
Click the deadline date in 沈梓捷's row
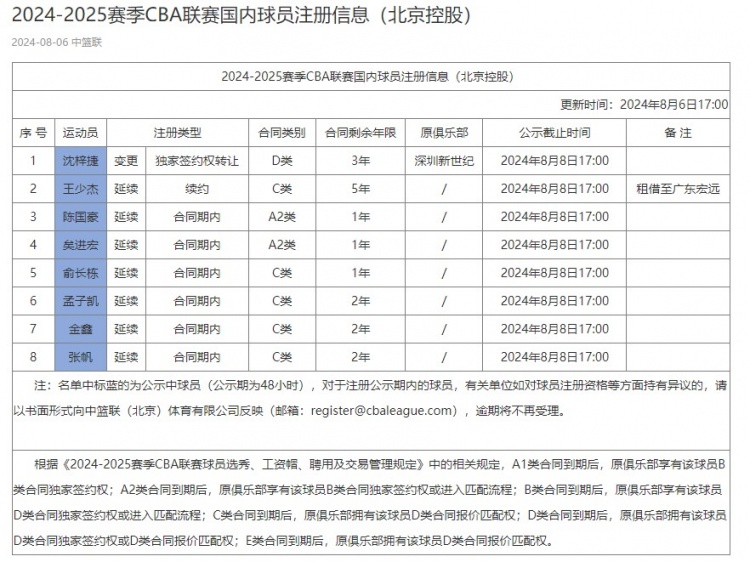[554, 161]
